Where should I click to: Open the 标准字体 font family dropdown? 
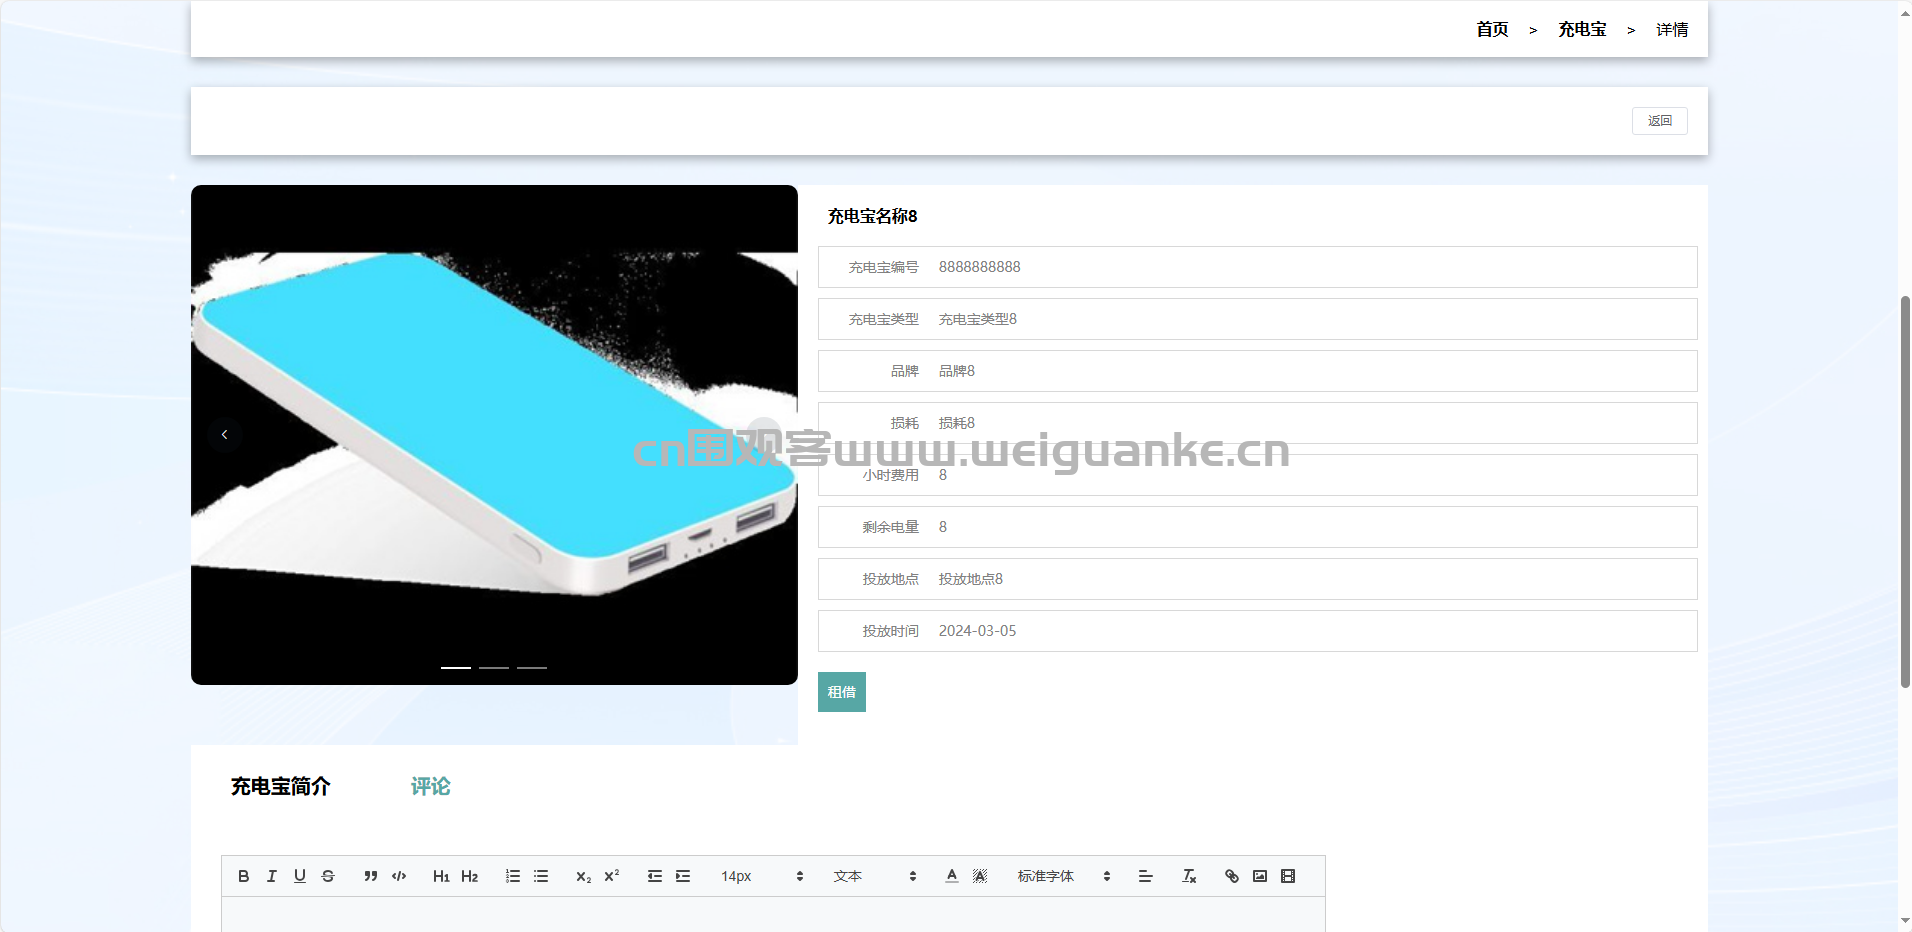[x=1063, y=876]
